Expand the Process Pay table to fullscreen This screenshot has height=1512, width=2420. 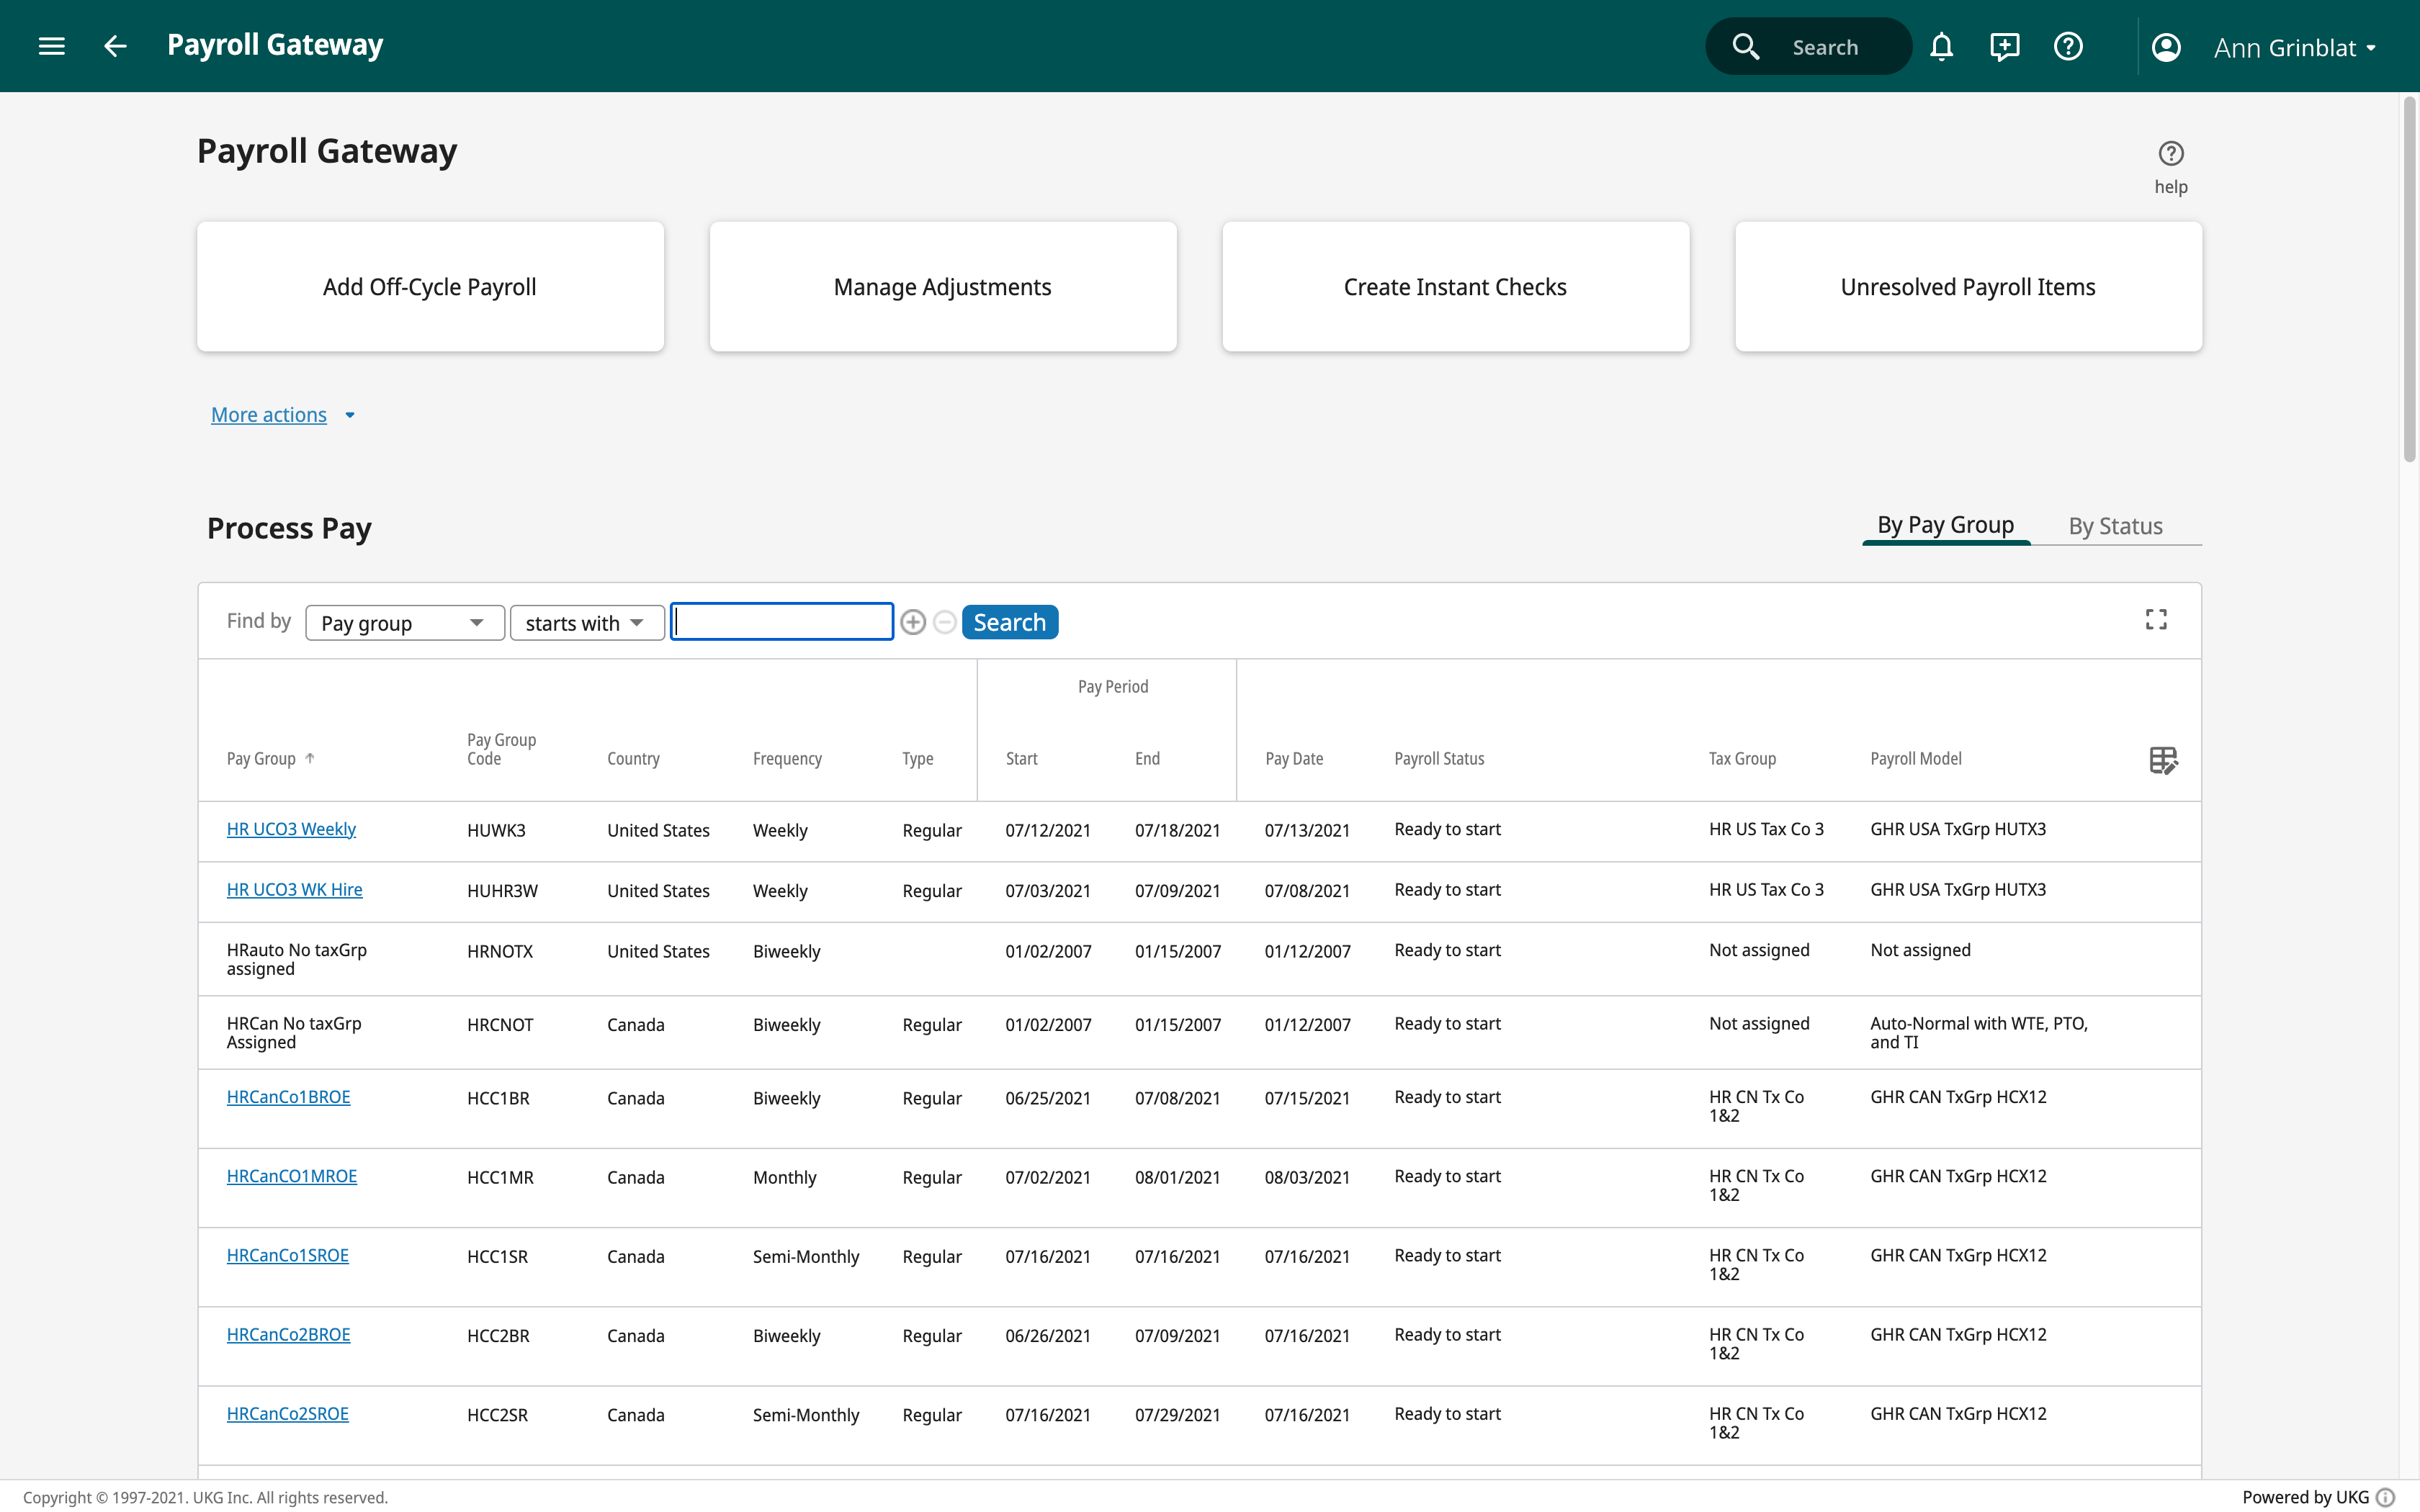click(2156, 619)
